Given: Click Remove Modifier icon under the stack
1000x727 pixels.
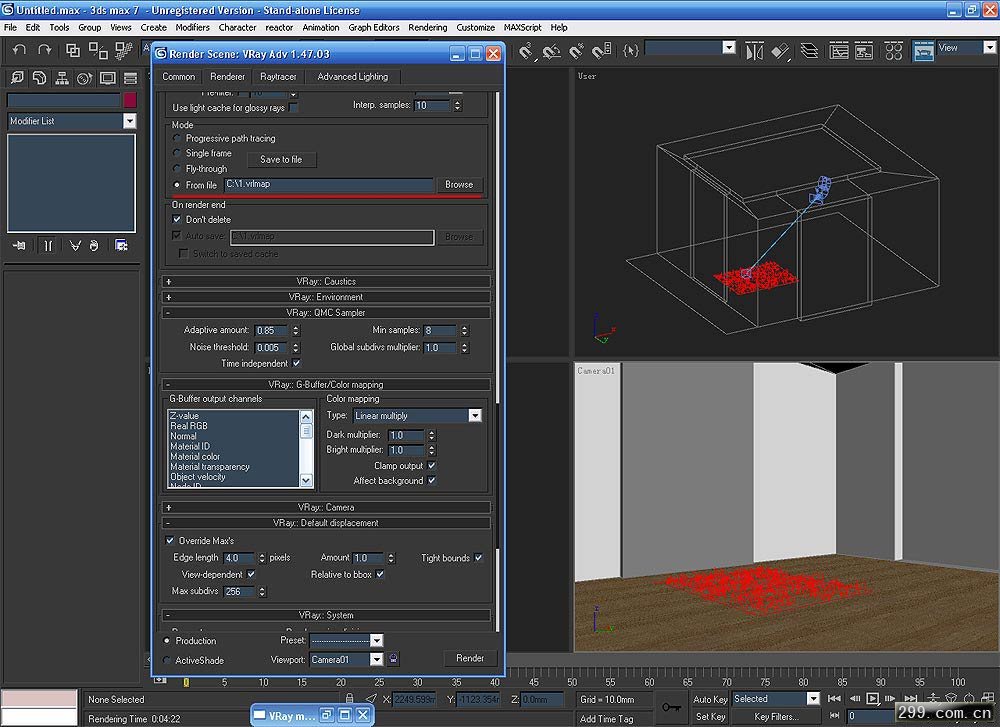Looking at the screenshot, I should (x=94, y=246).
